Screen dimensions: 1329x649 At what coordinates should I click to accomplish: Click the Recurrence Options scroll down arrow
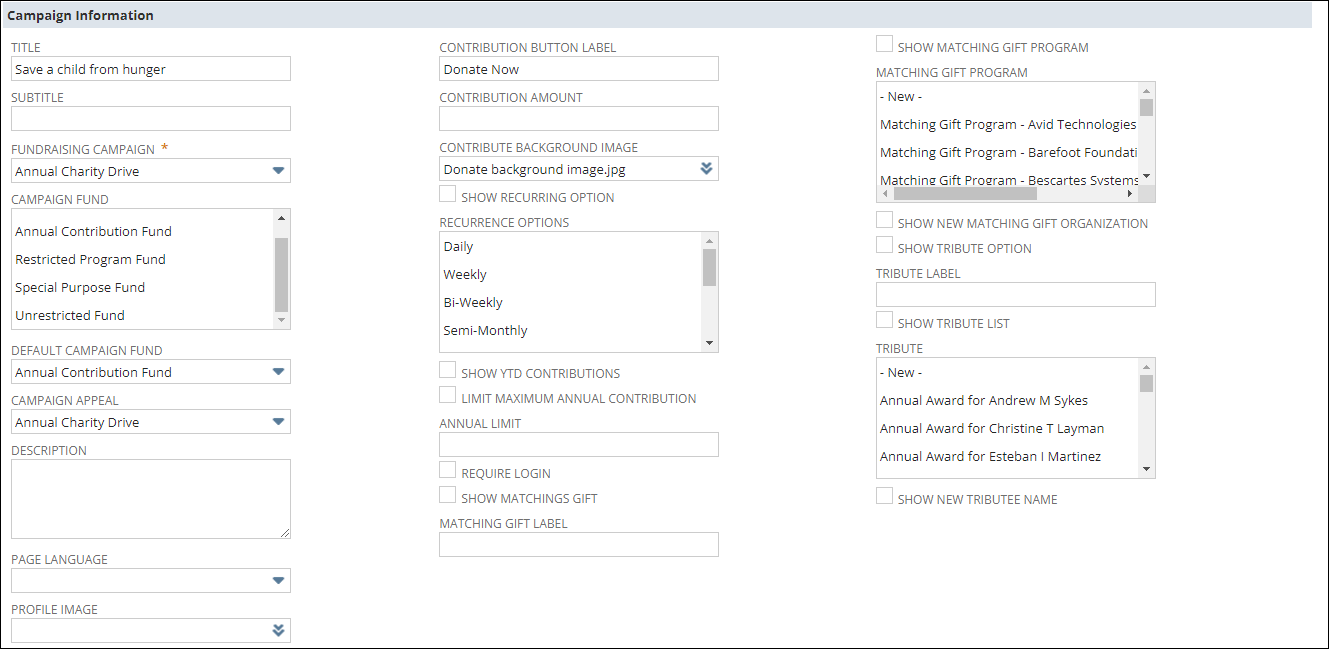click(710, 343)
